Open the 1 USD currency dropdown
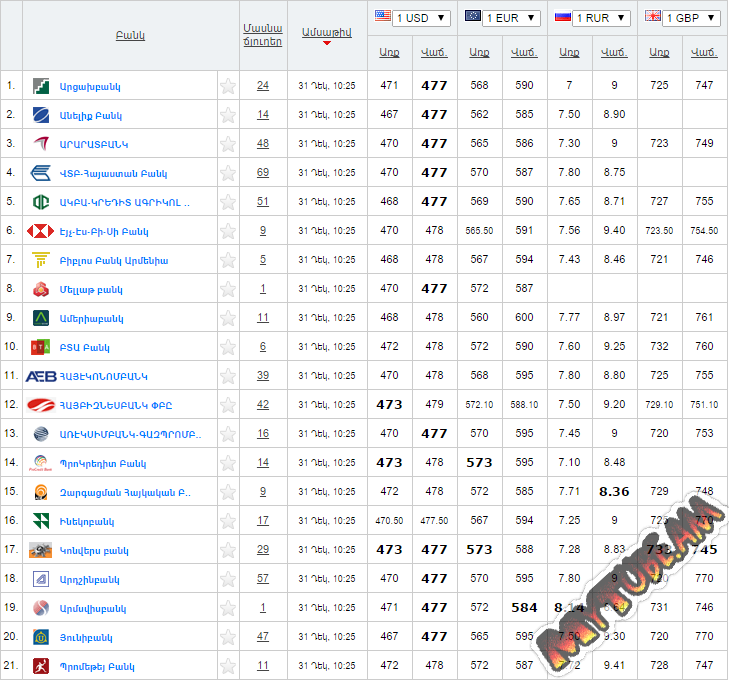The height and width of the screenshot is (680, 729). coord(421,18)
